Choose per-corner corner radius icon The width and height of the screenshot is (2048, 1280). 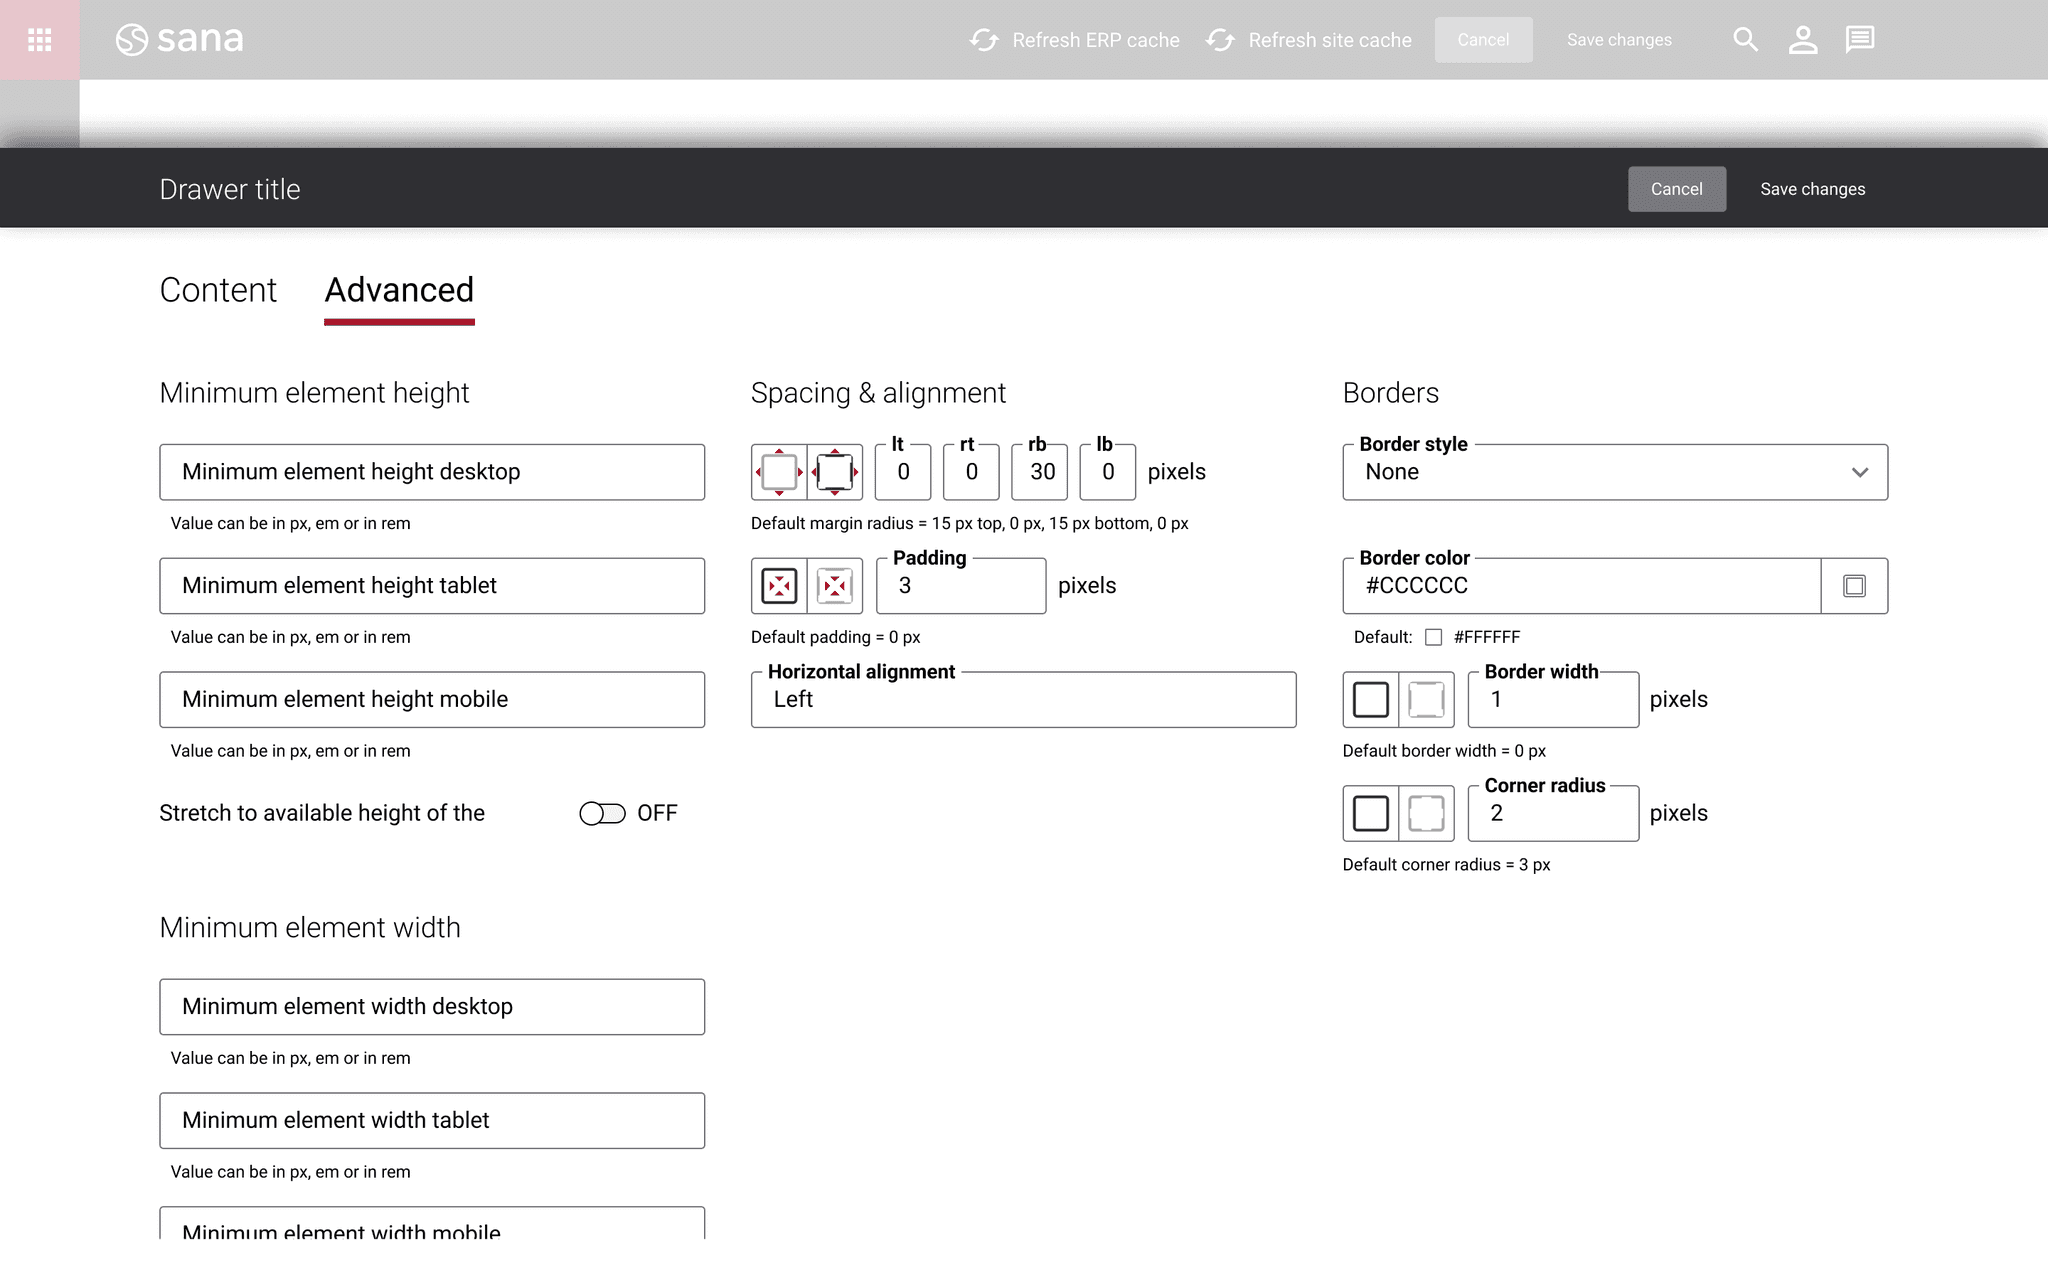click(x=1426, y=814)
